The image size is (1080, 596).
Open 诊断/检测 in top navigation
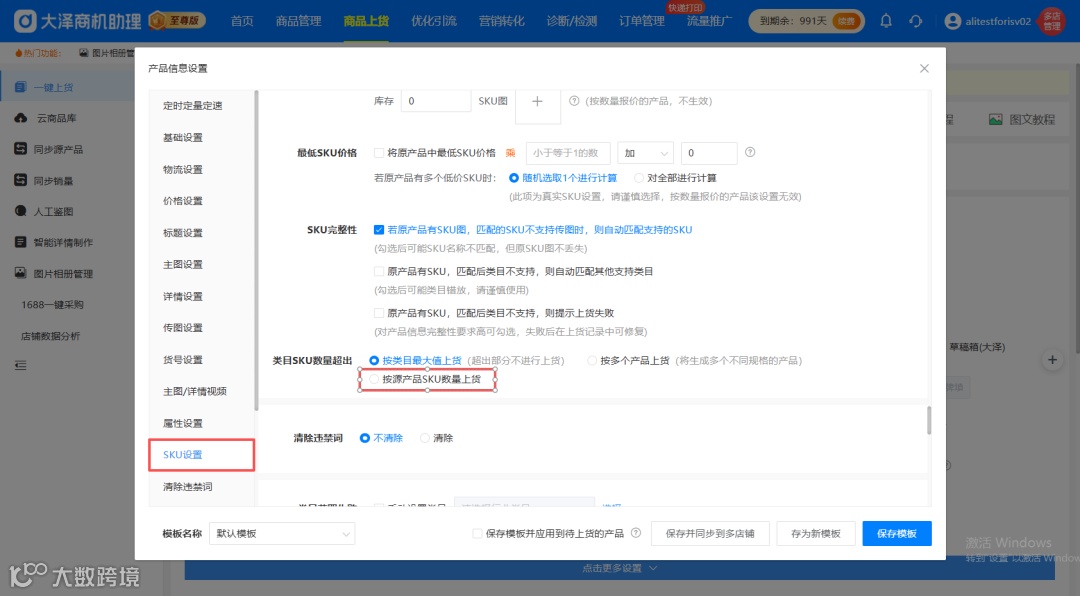pyautogui.click(x=572, y=21)
